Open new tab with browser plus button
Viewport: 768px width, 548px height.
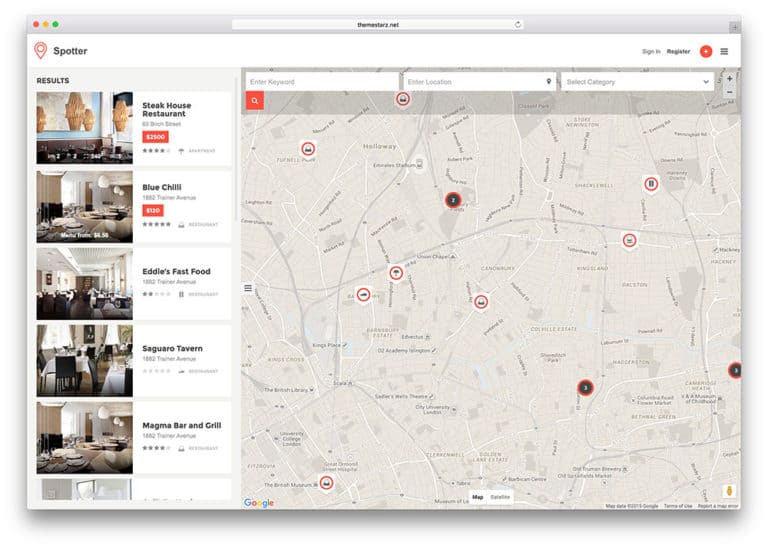coord(734,27)
